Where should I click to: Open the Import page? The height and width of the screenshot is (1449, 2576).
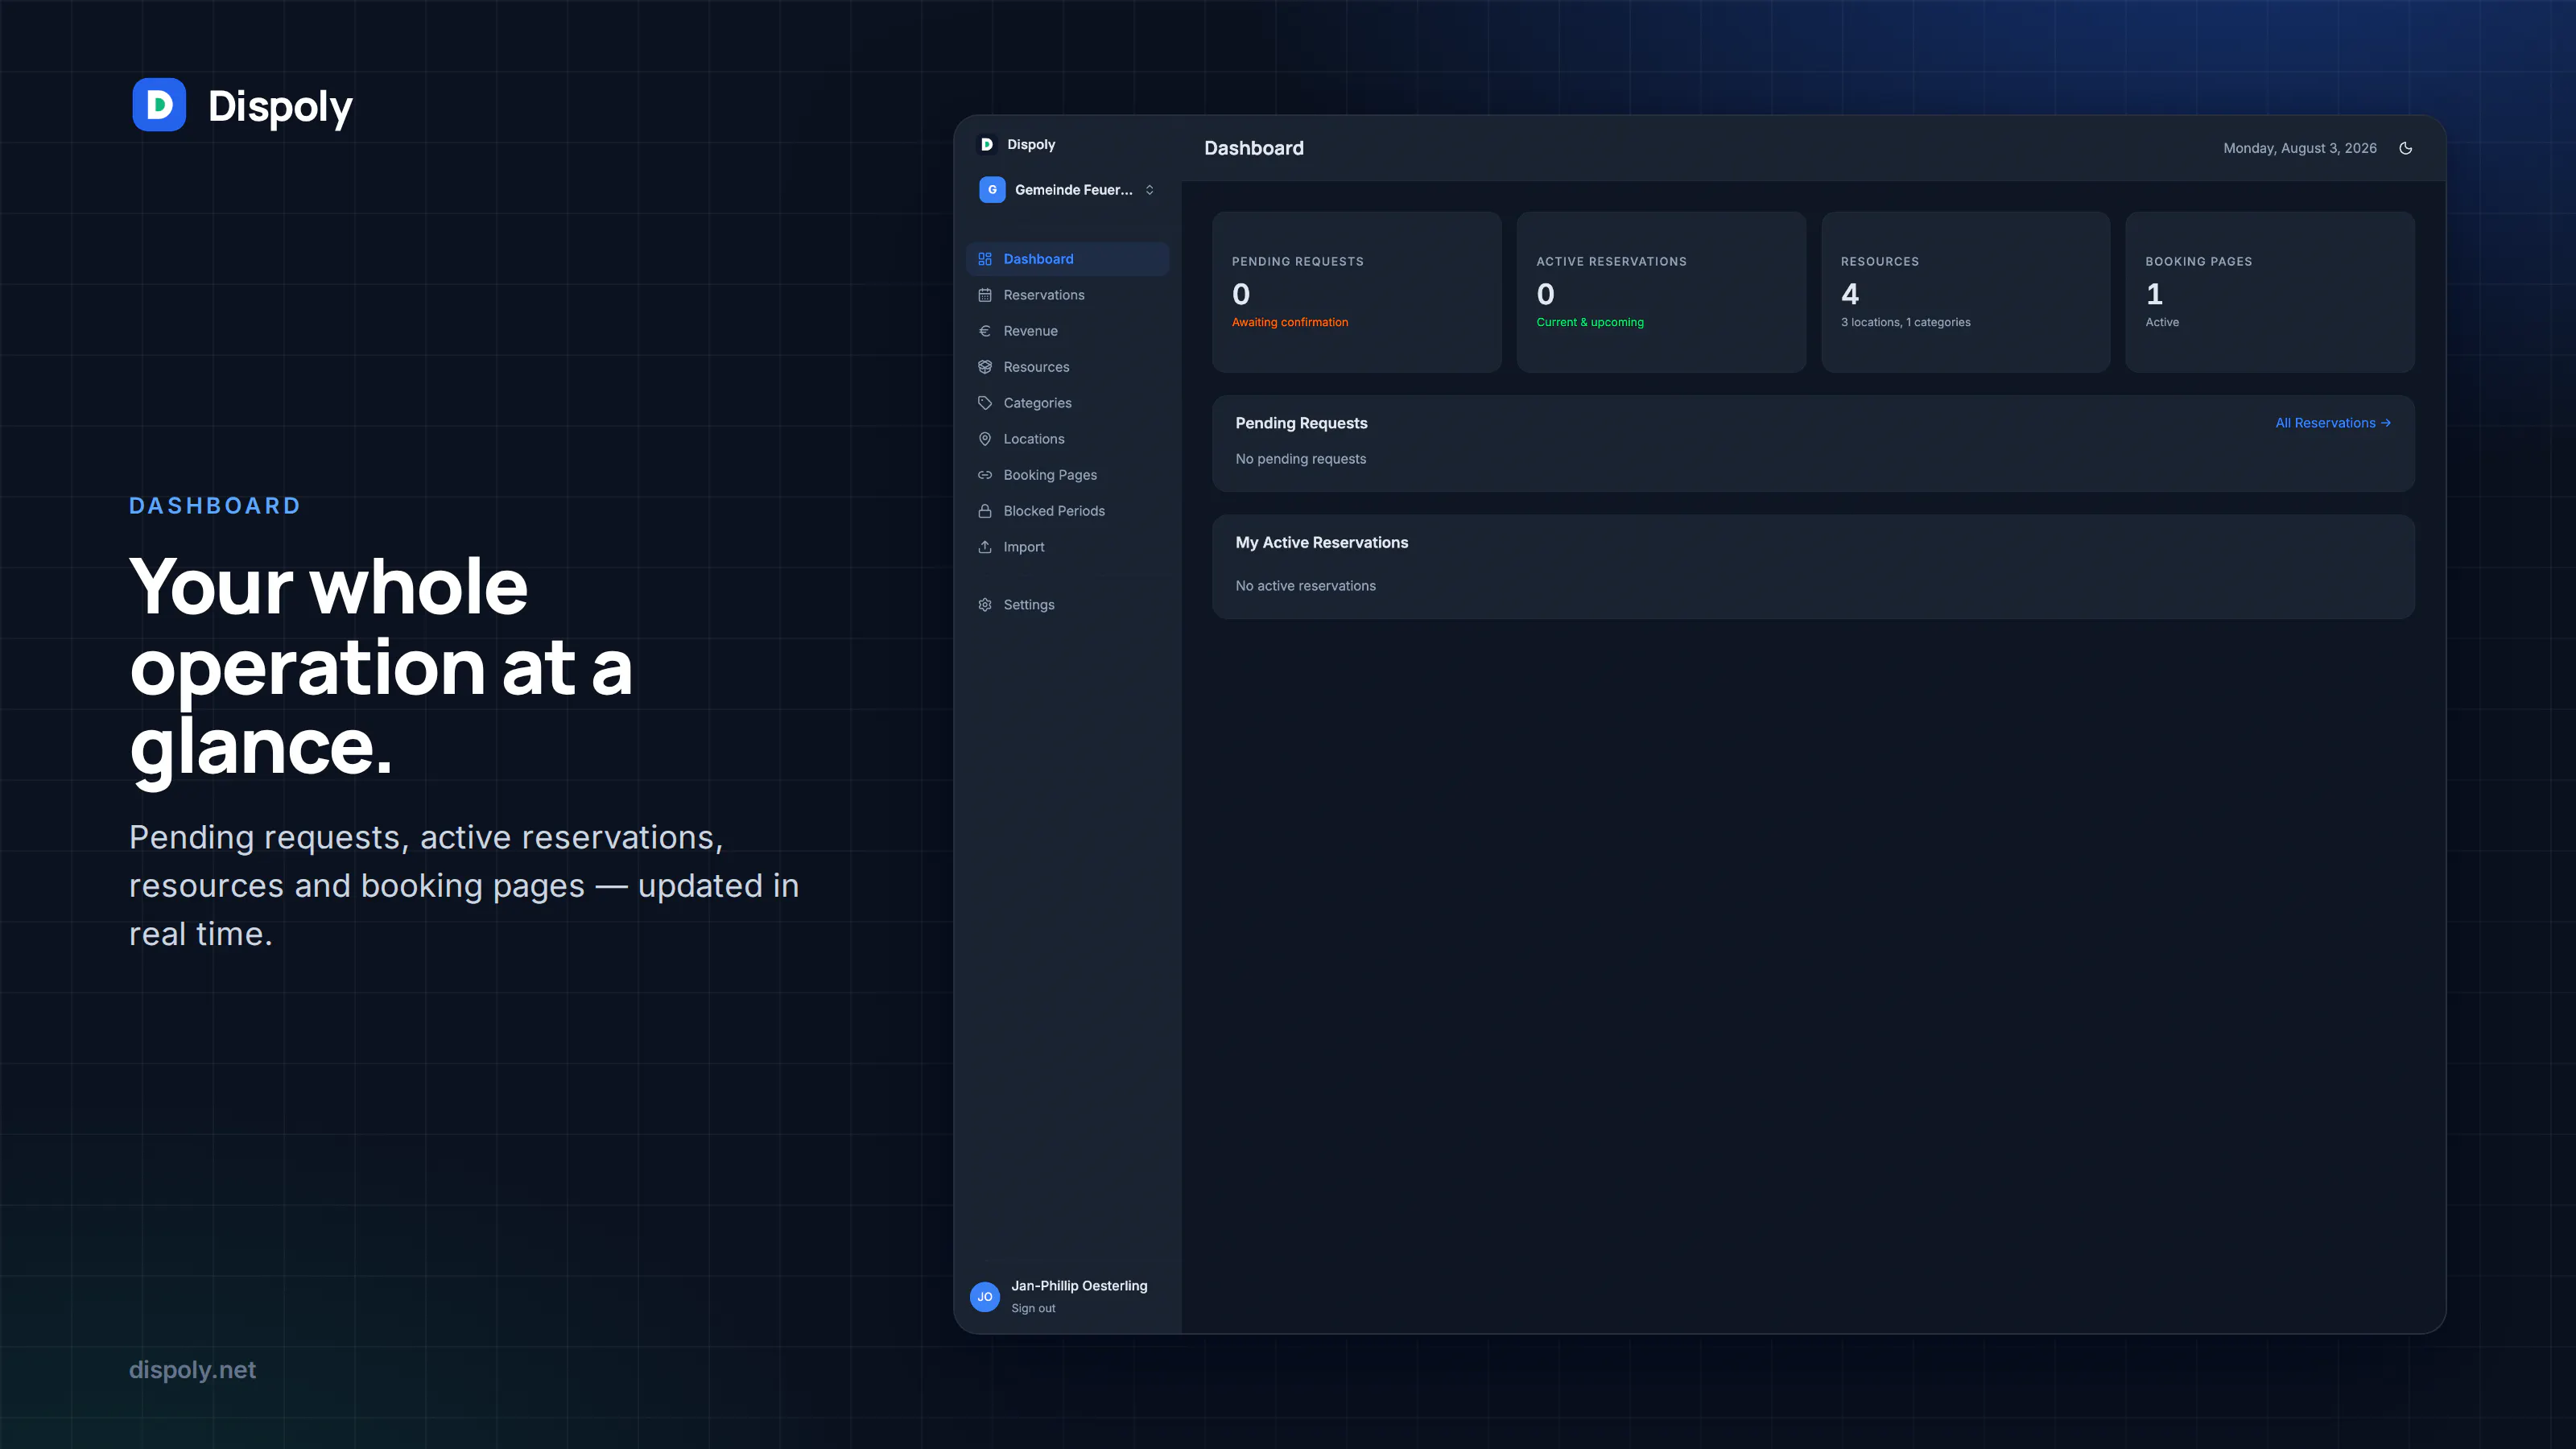pyautogui.click(x=1067, y=547)
